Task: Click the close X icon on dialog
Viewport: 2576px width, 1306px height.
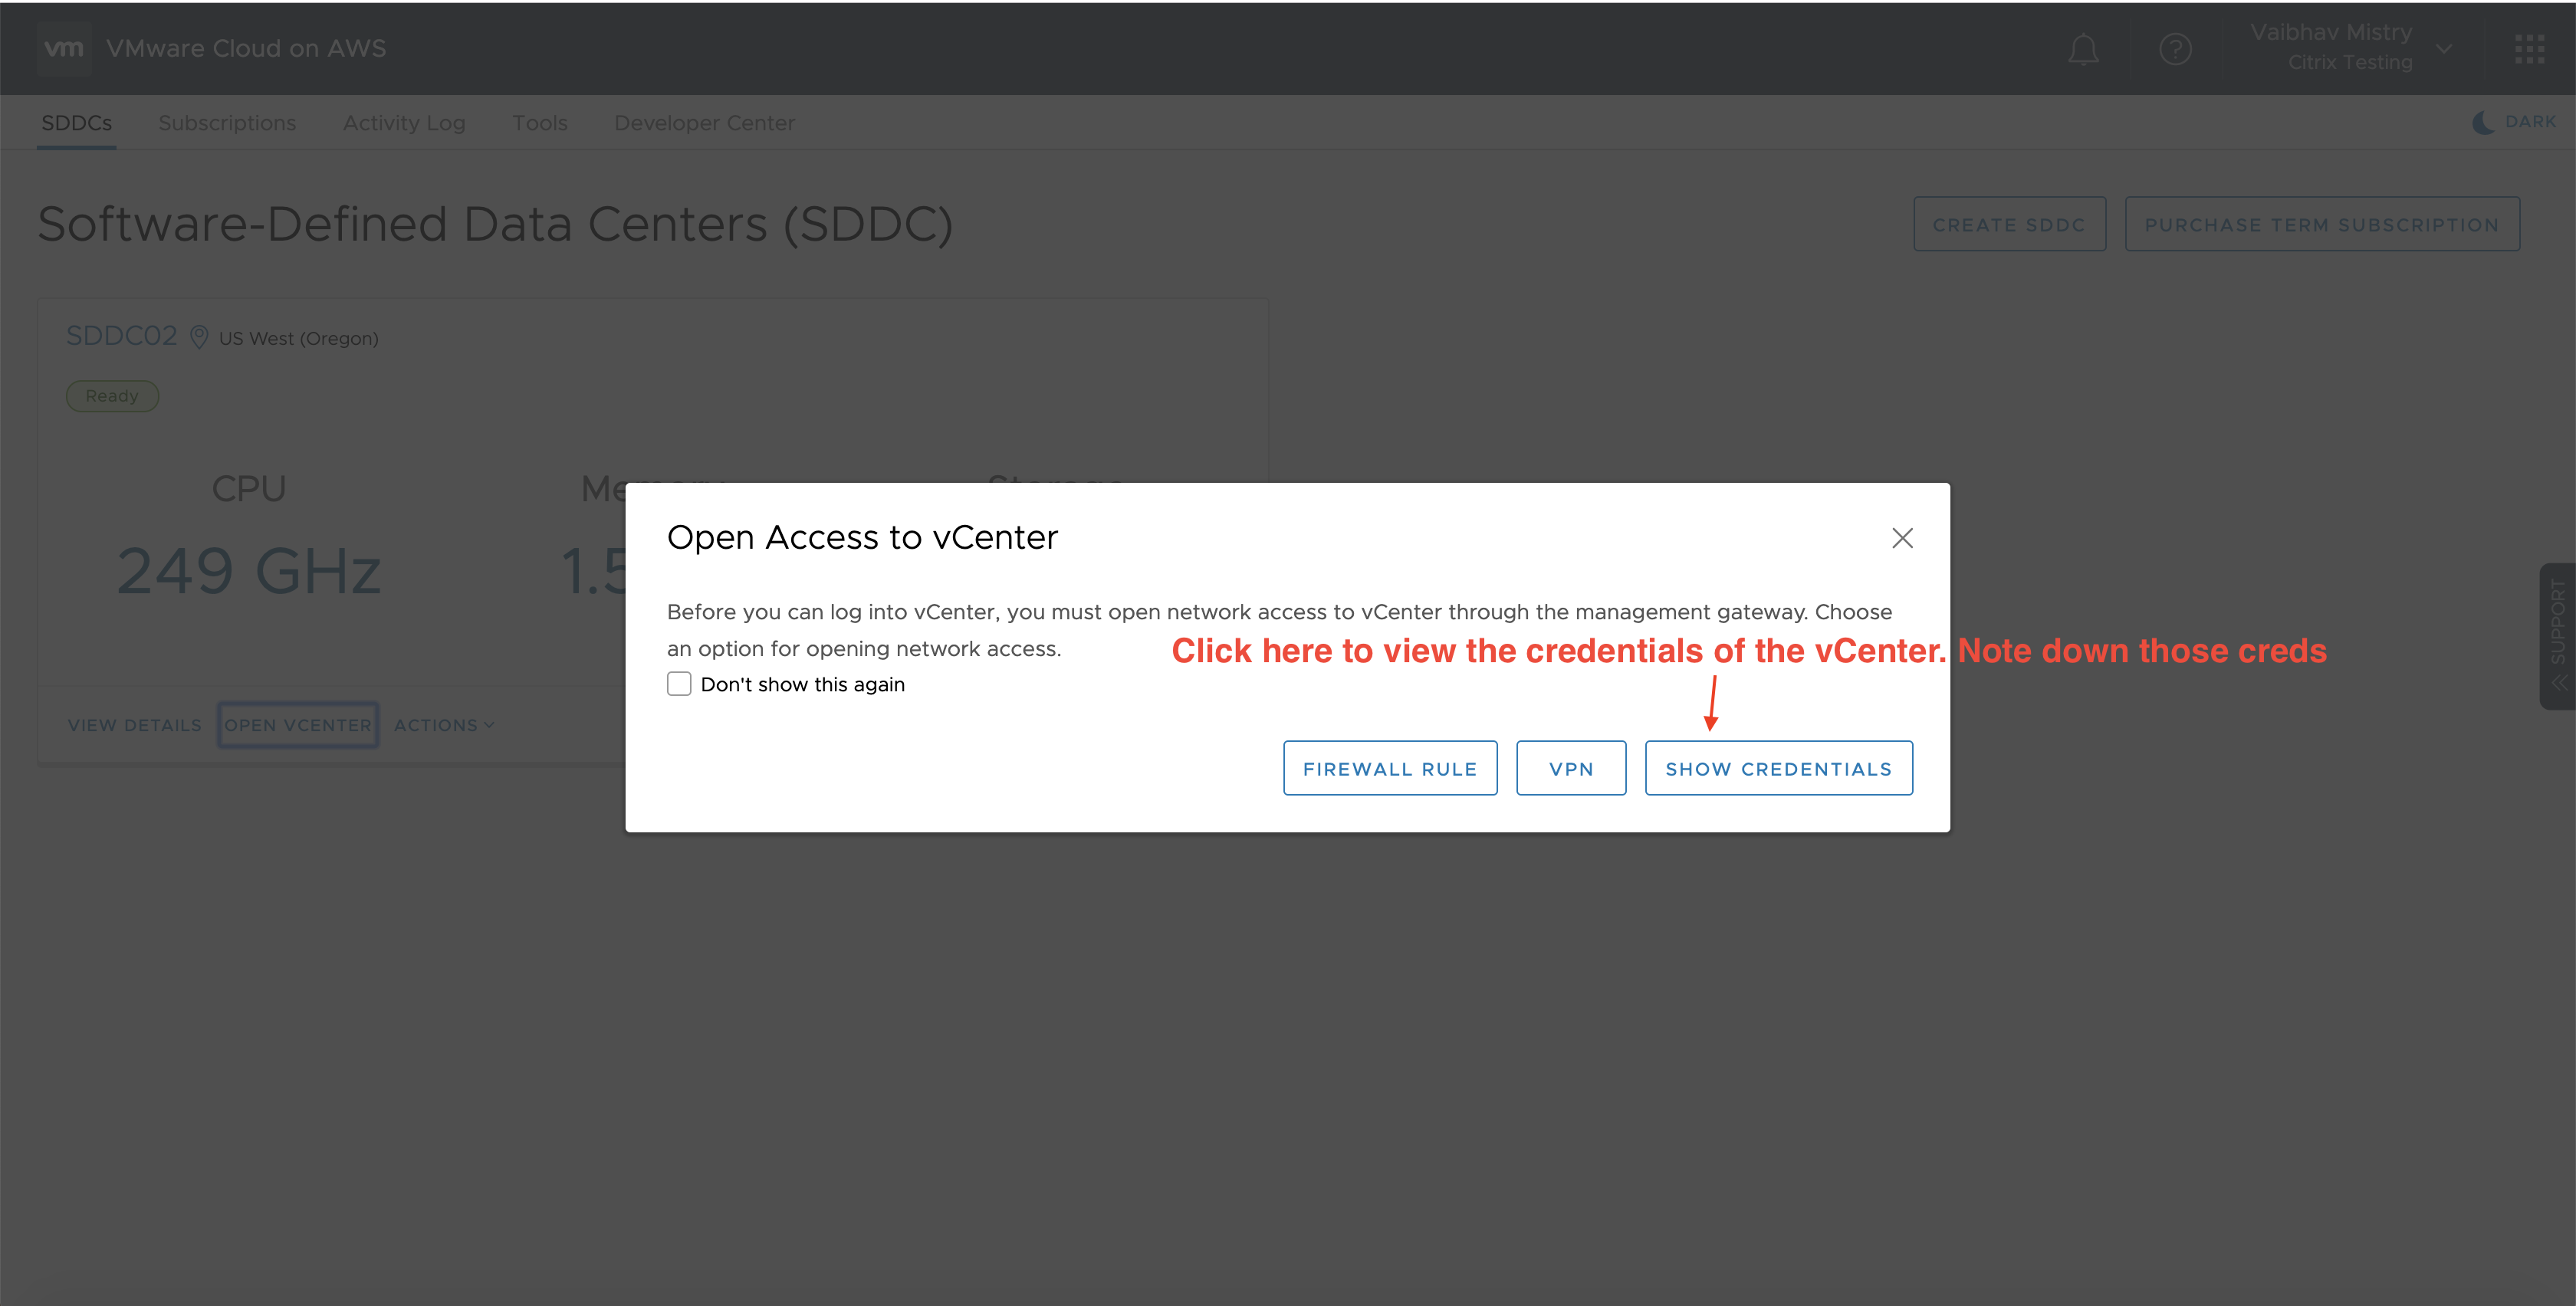Action: (x=1903, y=538)
